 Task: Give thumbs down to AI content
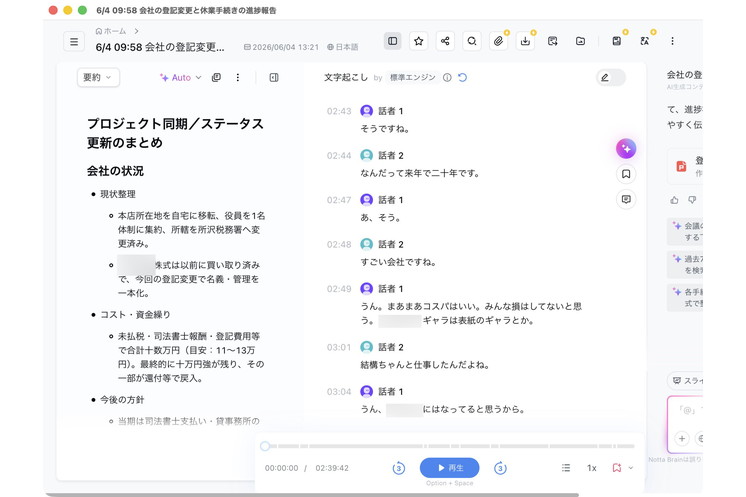tap(692, 200)
